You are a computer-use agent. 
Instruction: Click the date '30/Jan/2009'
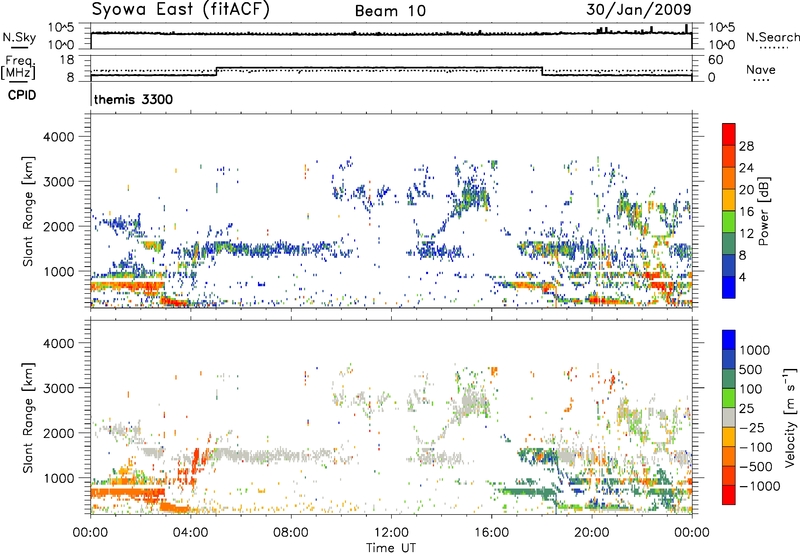point(639,9)
